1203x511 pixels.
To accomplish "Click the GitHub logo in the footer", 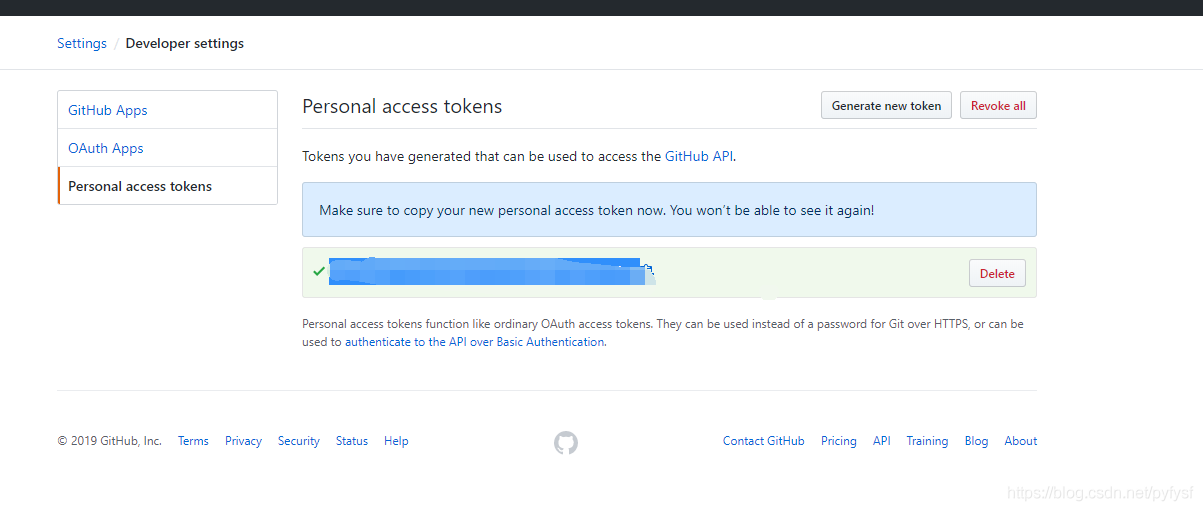I will (x=566, y=442).
